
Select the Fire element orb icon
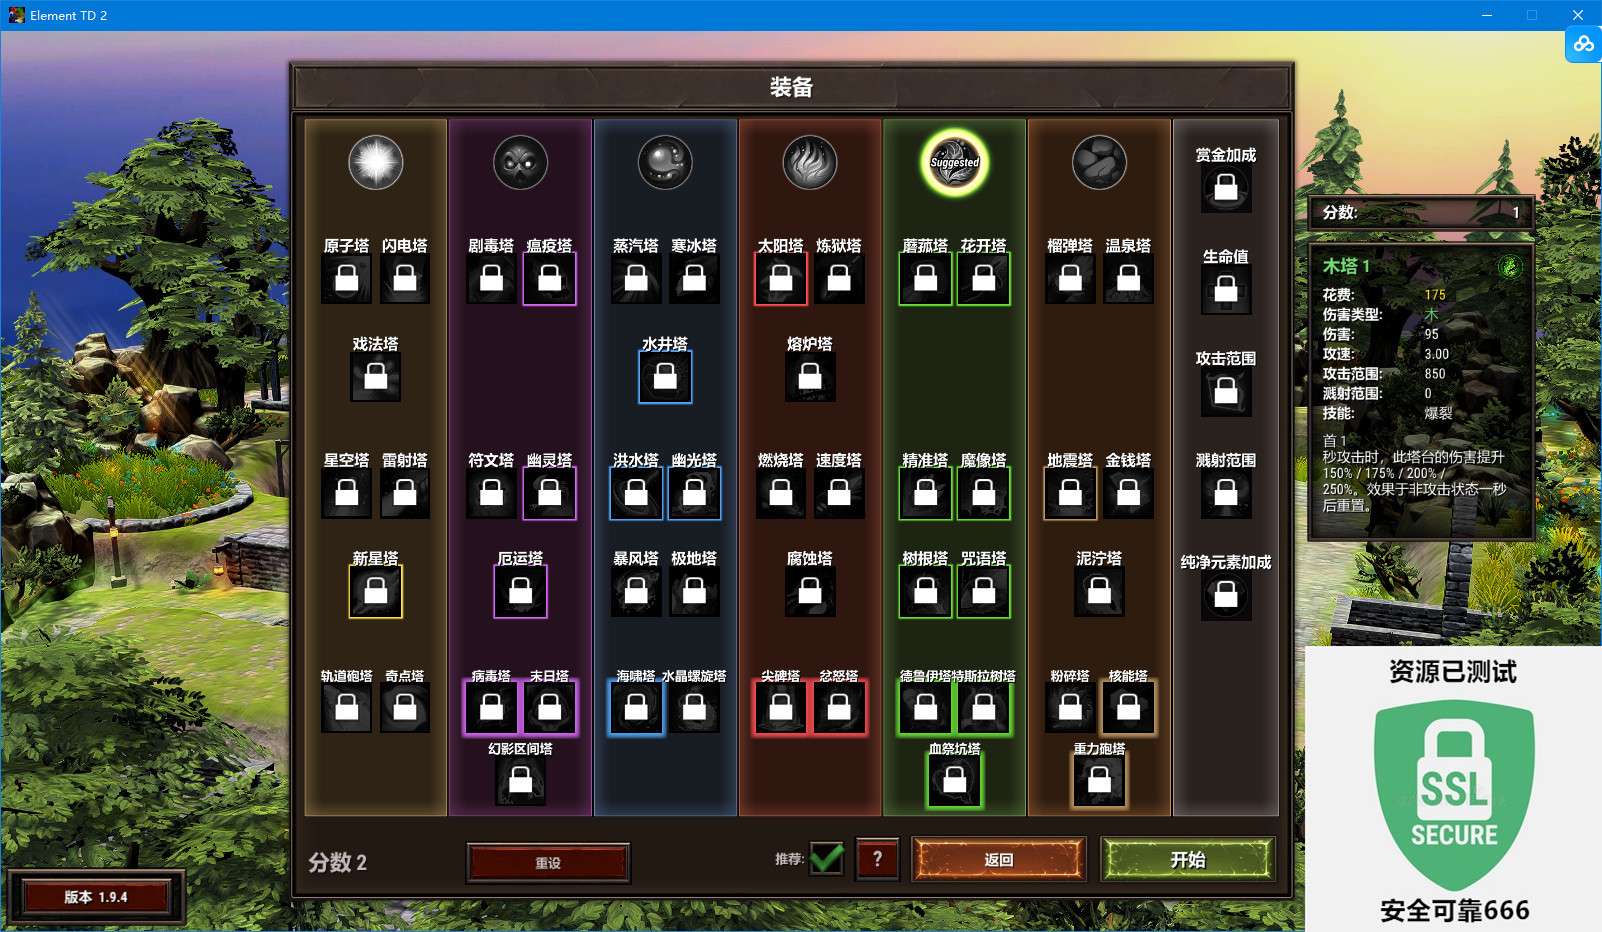[810, 162]
